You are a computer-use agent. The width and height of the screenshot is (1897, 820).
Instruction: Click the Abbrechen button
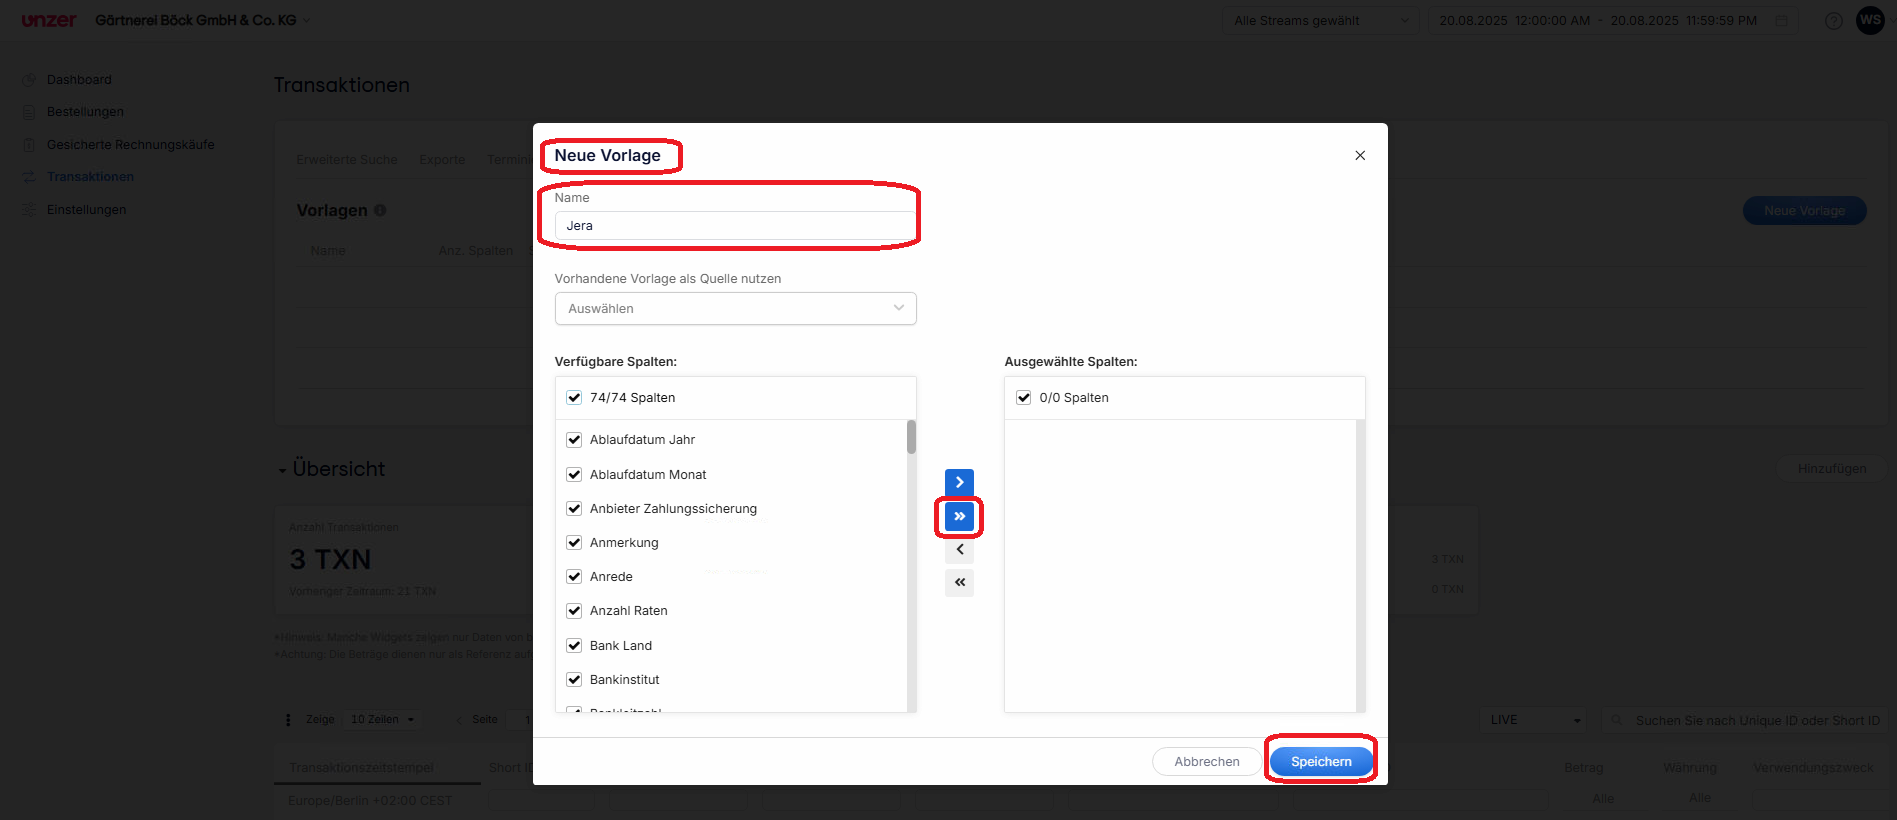pos(1206,762)
